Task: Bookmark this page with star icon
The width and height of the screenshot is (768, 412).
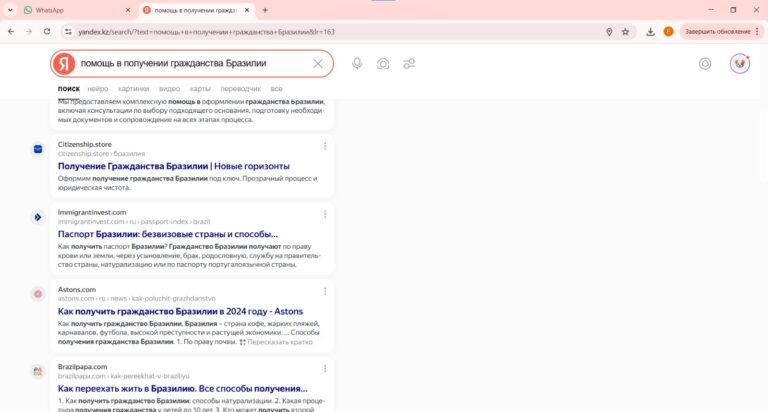Action: (626, 31)
